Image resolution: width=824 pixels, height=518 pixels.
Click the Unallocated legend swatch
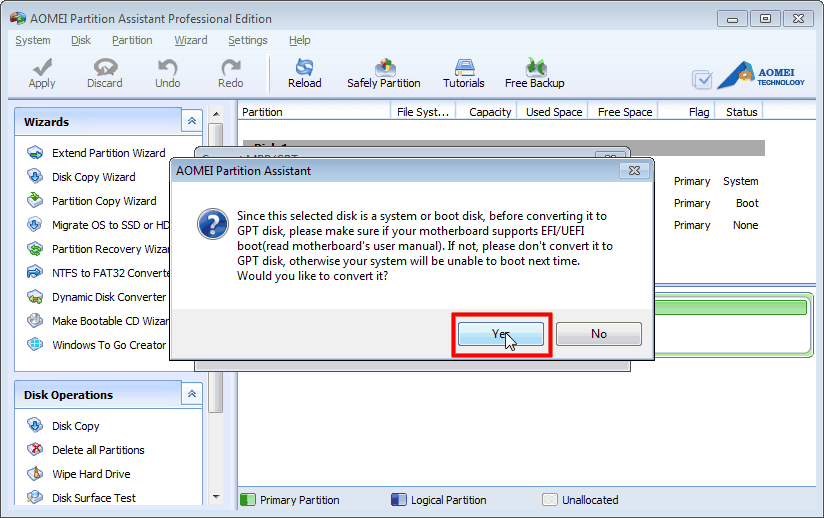tap(549, 500)
